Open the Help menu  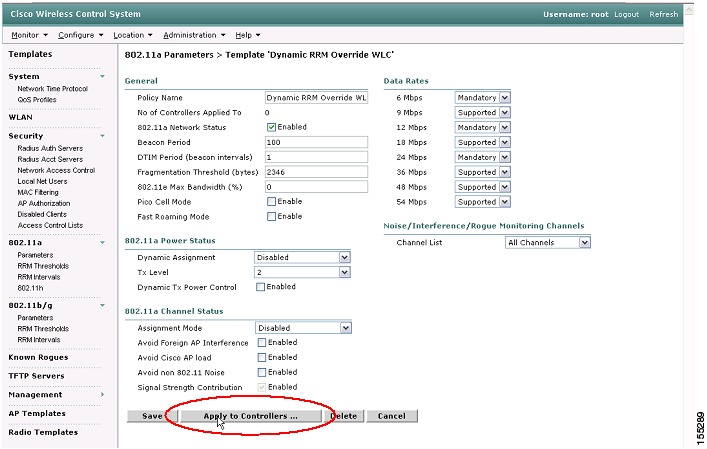pyautogui.click(x=248, y=35)
